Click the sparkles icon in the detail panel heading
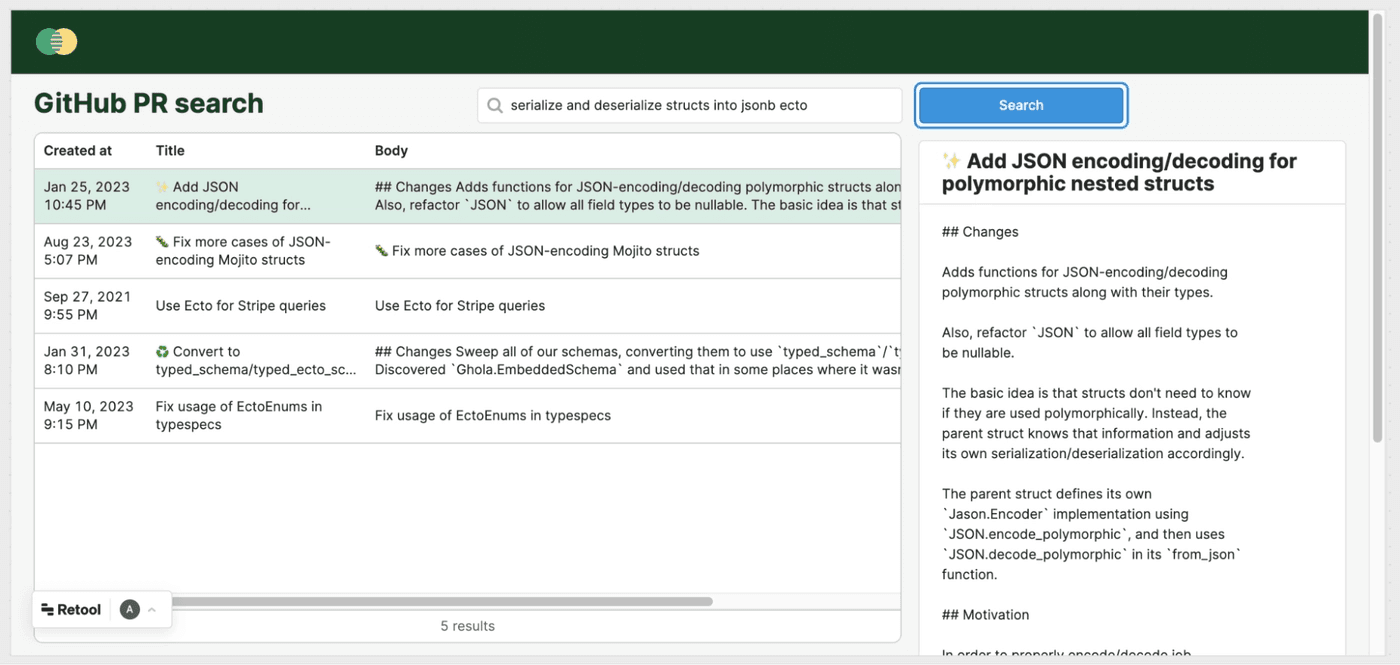The height and width of the screenshot is (665, 1400). click(952, 162)
